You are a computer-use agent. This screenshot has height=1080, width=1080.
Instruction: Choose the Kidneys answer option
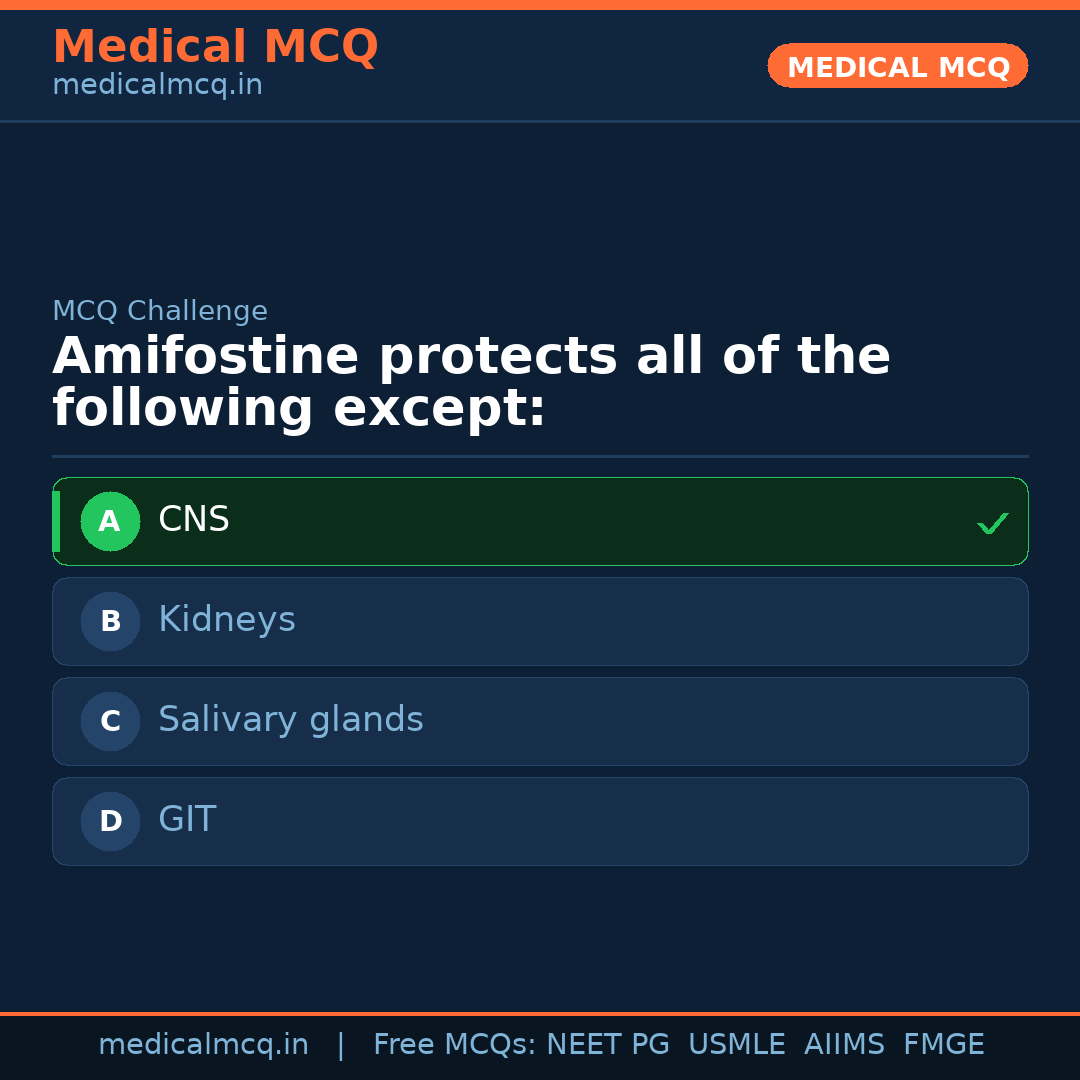(227, 620)
